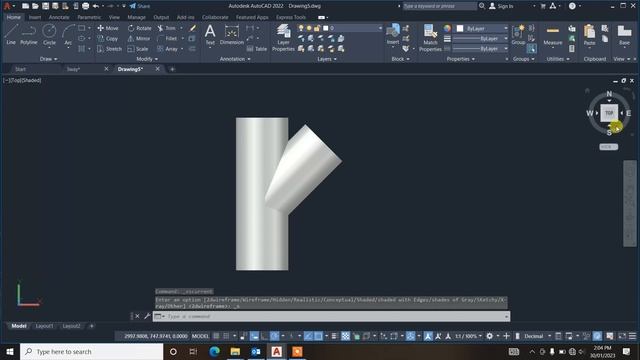Viewport: 640px width, 360px height.
Task: Click the Measure tool
Action: [x=553, y=34]
